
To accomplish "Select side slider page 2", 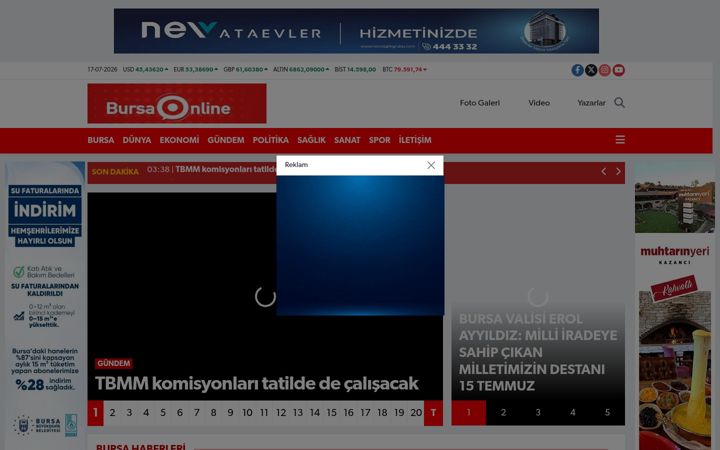I will [x=503, y=413].
